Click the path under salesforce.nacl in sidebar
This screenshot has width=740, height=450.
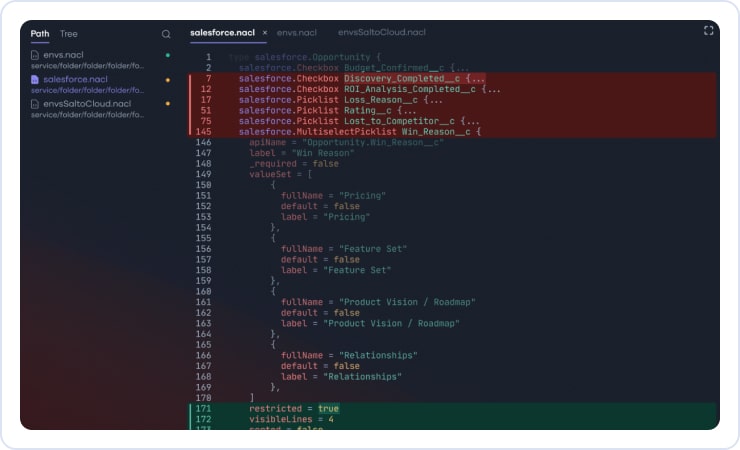tap(87, 90)
